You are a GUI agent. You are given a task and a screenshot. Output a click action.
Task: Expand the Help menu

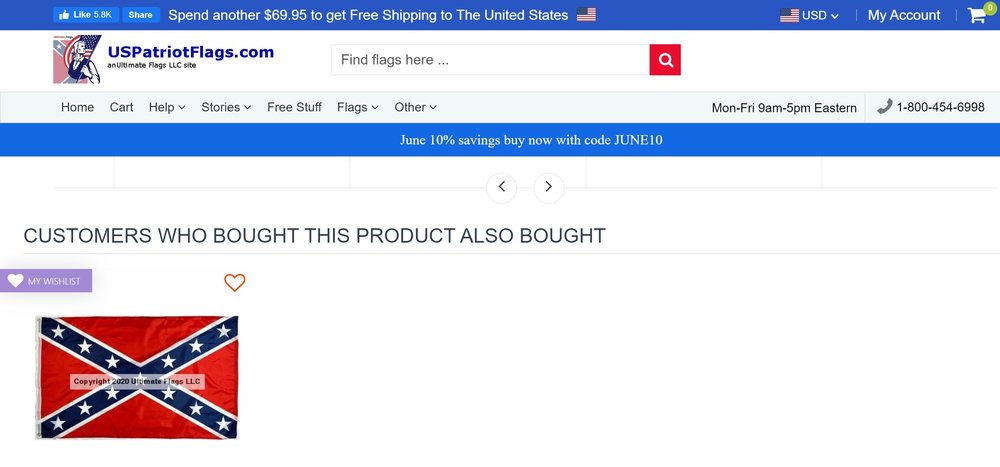[x=167, y=107]
